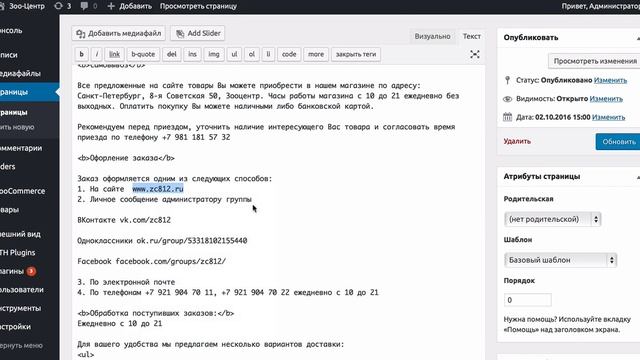Switch to the Текст editor tab
The width and height of the screenshot is (640, 360).
tap(471, 36)
